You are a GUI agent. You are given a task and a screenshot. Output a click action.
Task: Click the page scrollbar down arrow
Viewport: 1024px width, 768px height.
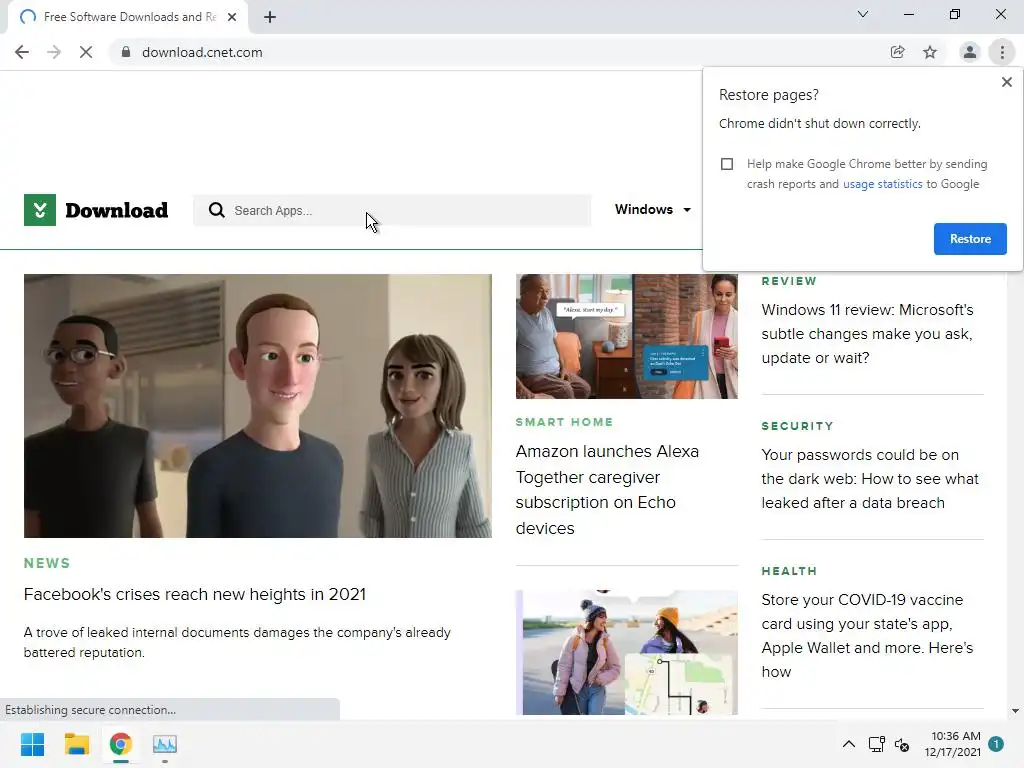(1015, 711)
